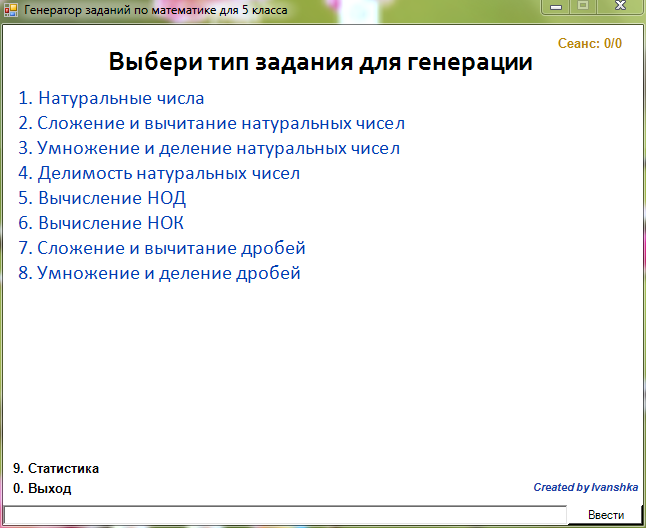Click the 'Created by Ivanshka' credit text
This screenshot has width=646, height=528.
(x=585, y=487)
